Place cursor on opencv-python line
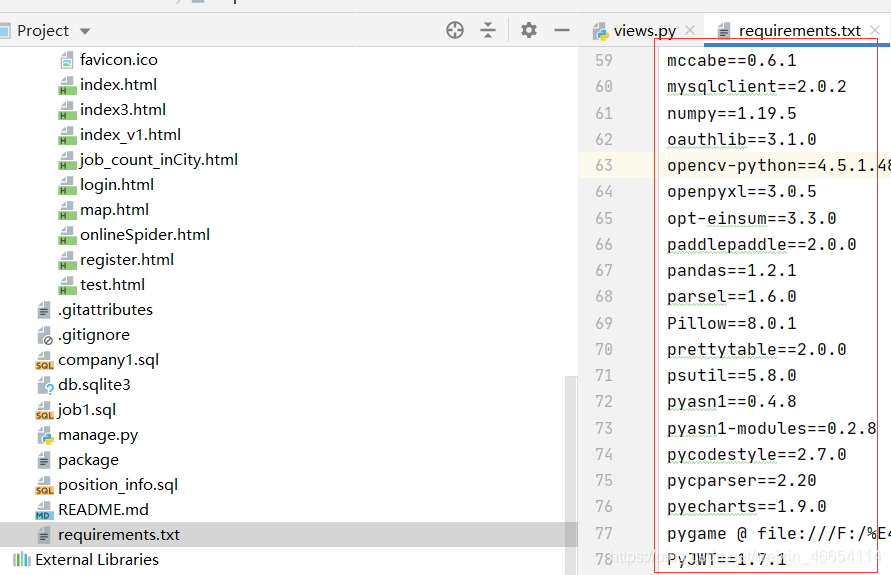The image size is (891, 575). click(x=778, y=165)
